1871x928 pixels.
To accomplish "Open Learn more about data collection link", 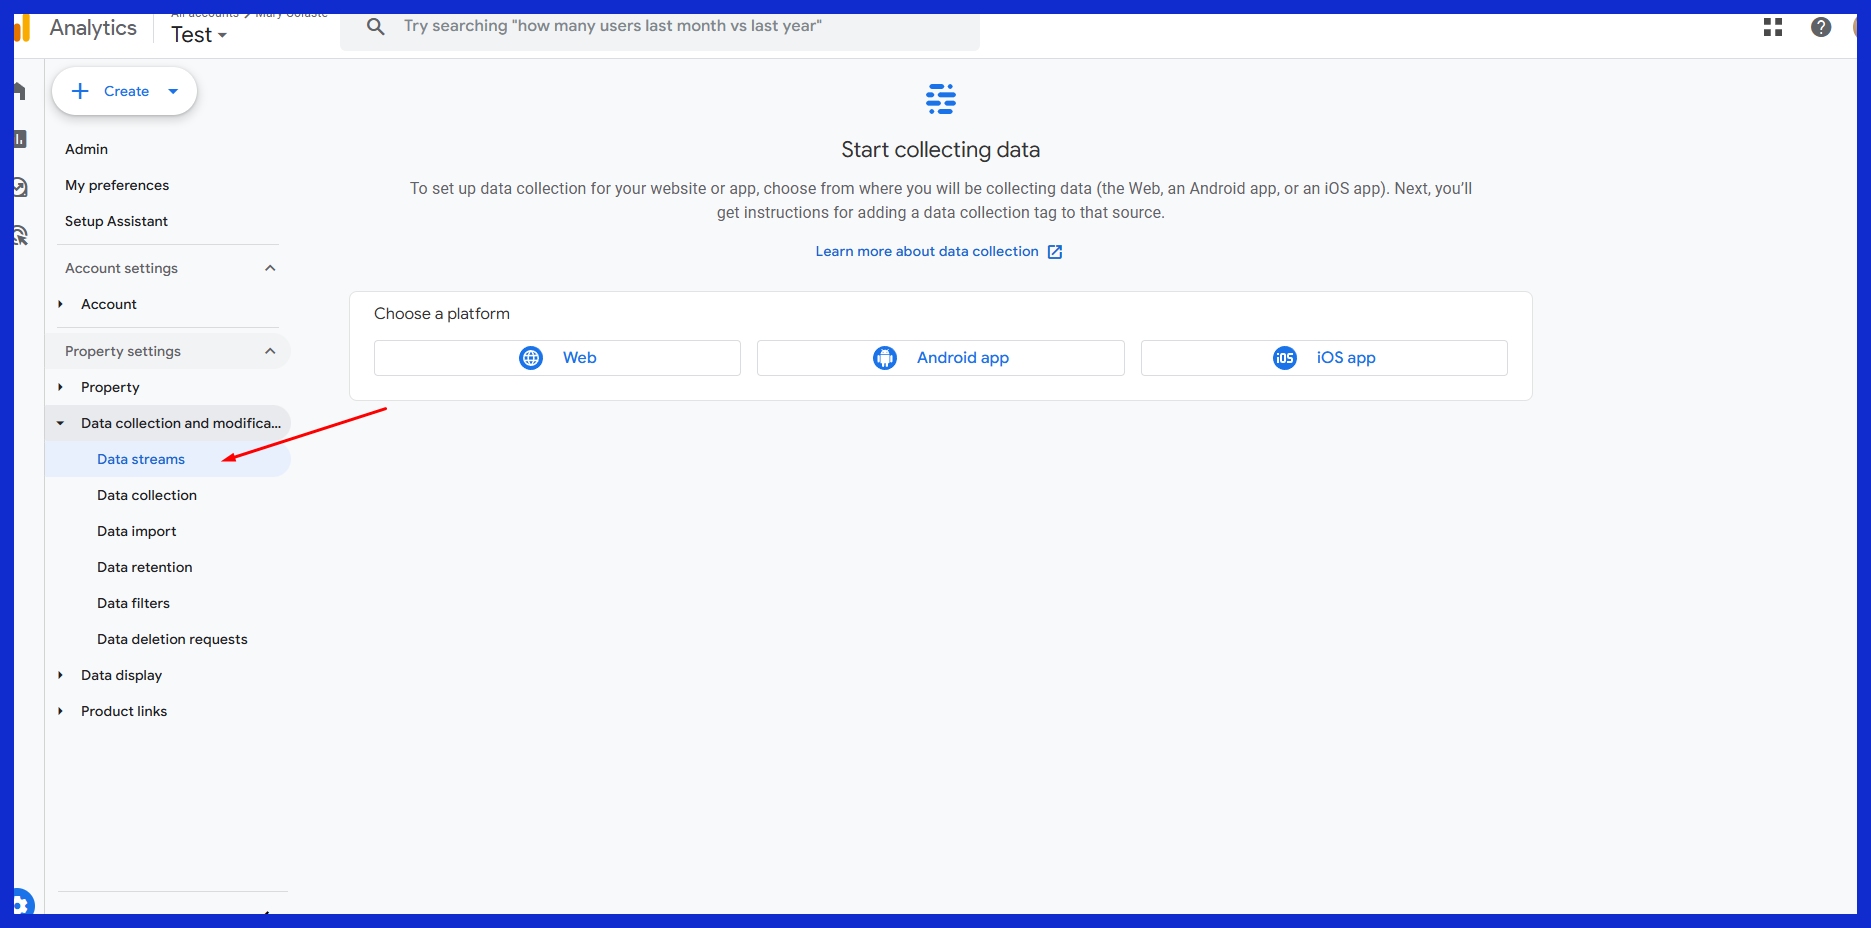I will tap(927, 252).
